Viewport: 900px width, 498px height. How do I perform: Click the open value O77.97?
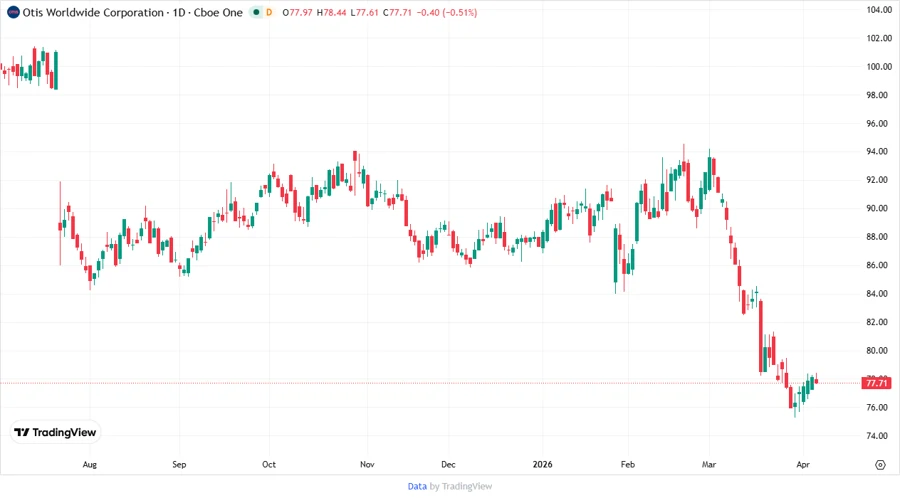pos(297,13)
